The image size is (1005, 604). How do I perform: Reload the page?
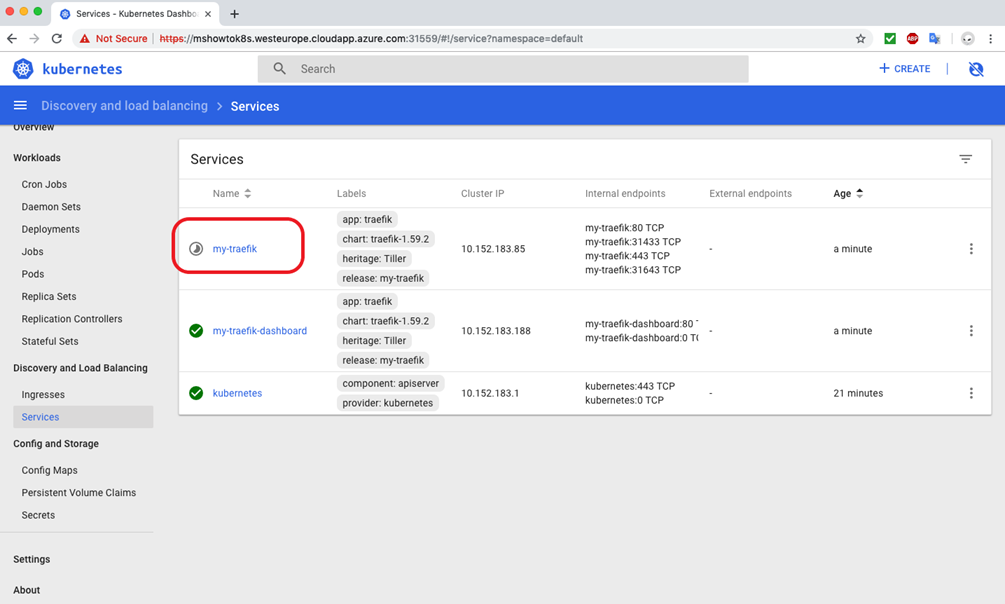pos(56,38)
